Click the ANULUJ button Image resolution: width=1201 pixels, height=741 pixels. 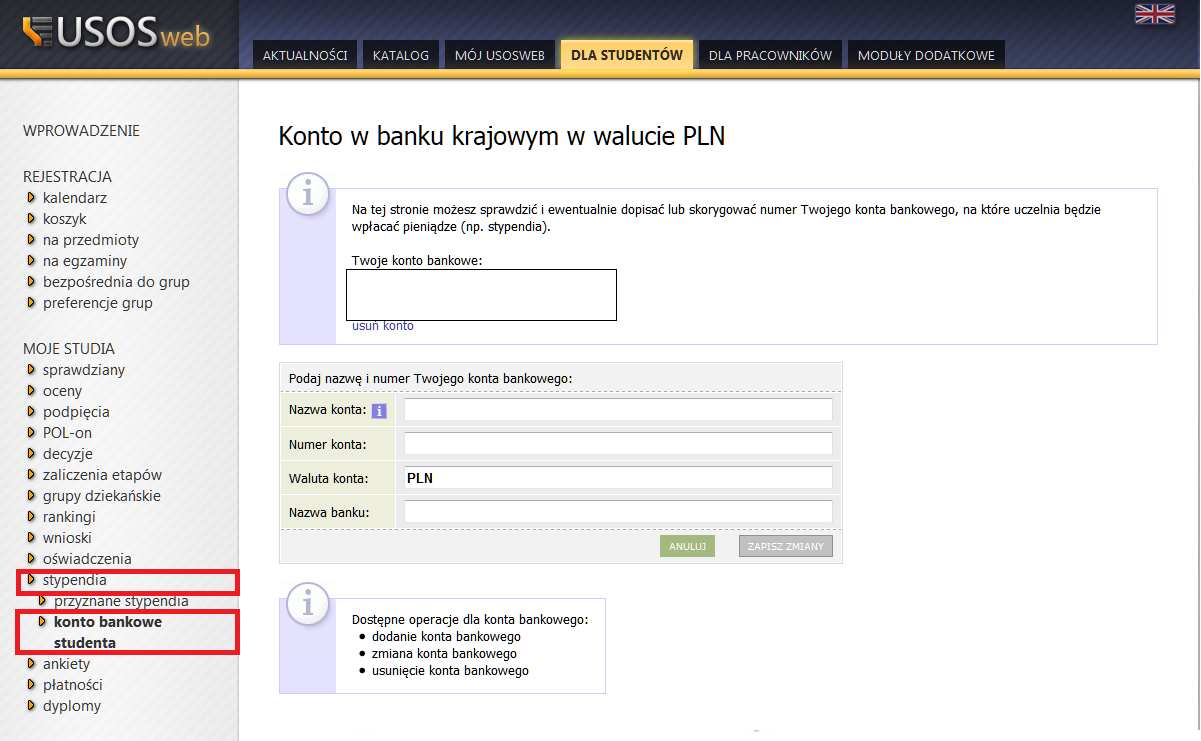[687, 546]
